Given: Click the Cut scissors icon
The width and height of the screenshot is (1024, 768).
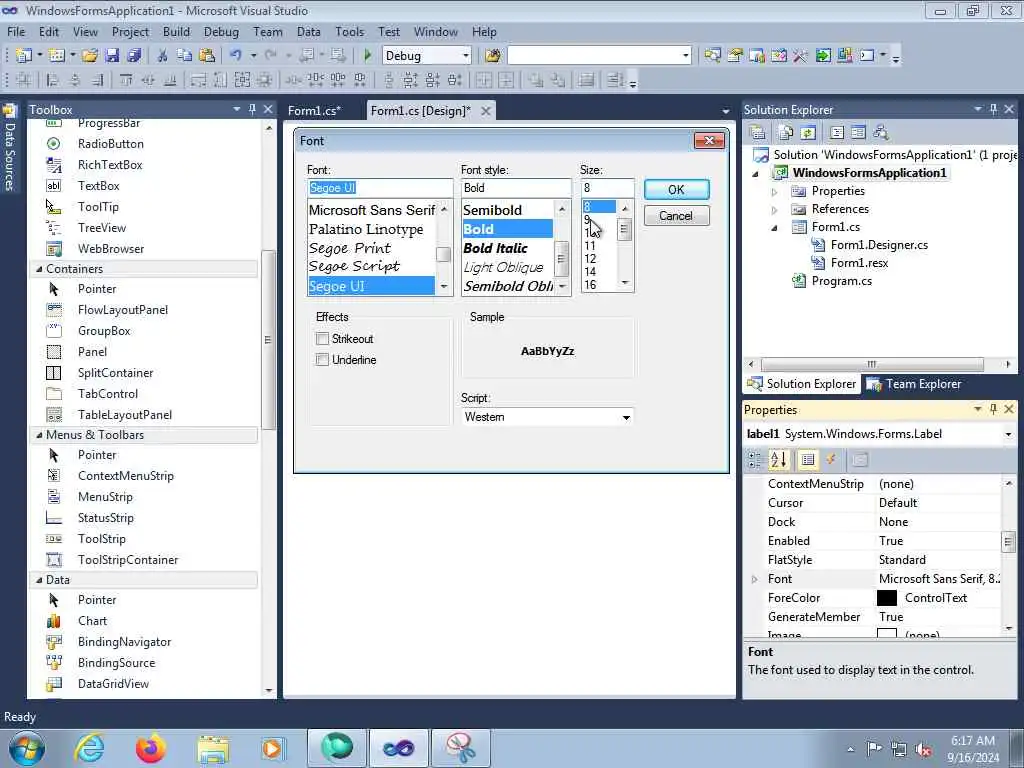Looking at the screenshot, I should click(x=162, y=56).
